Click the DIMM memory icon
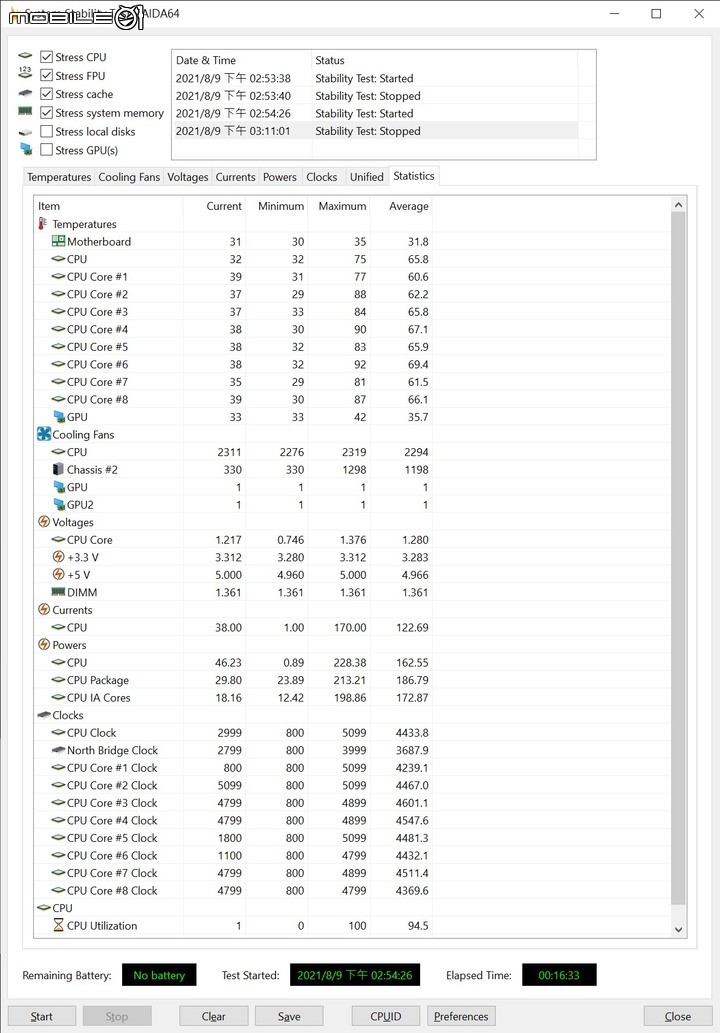 click(x=59, y=592)
